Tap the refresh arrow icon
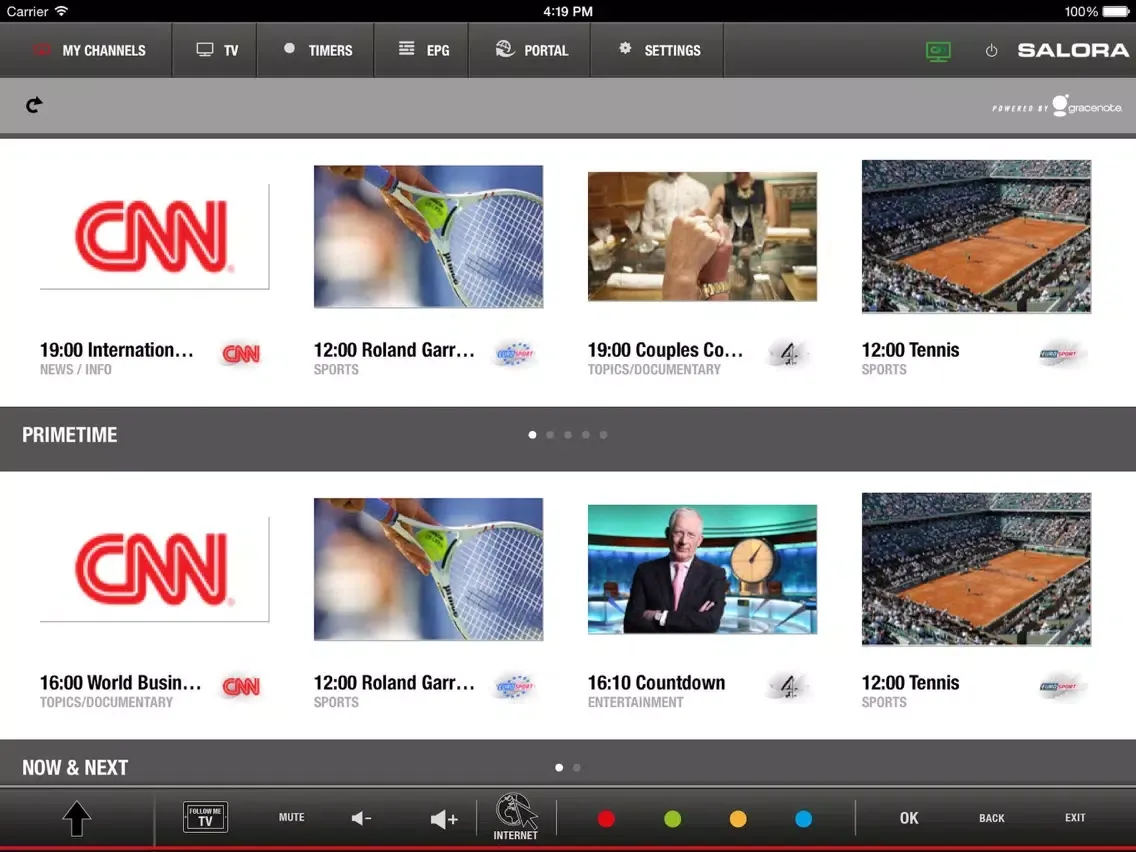The image size is (1136, 852). click(34, 105)
